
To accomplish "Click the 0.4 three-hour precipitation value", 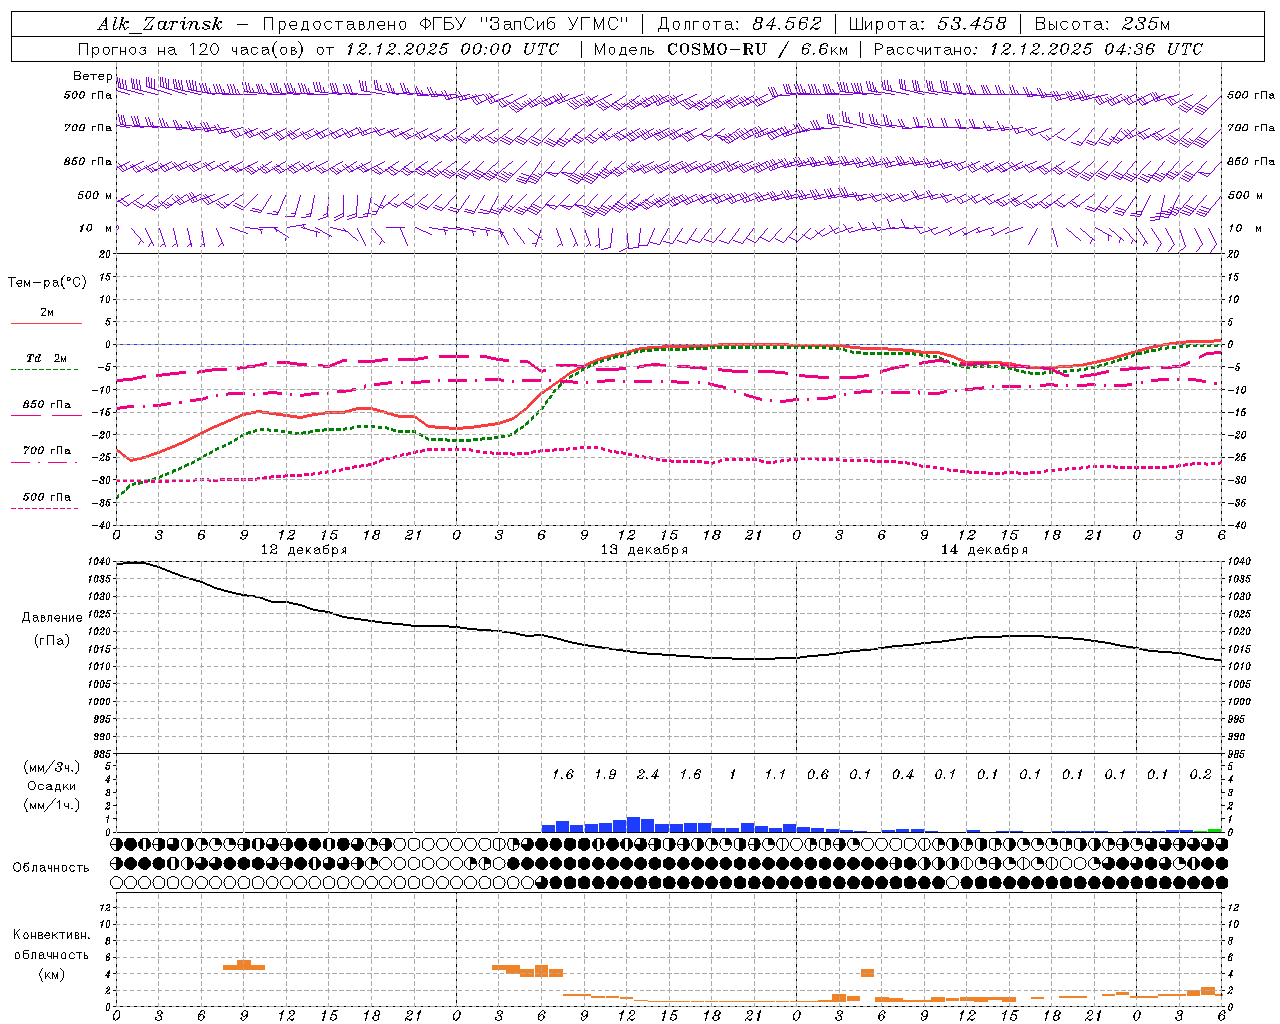I will point(902,774).
